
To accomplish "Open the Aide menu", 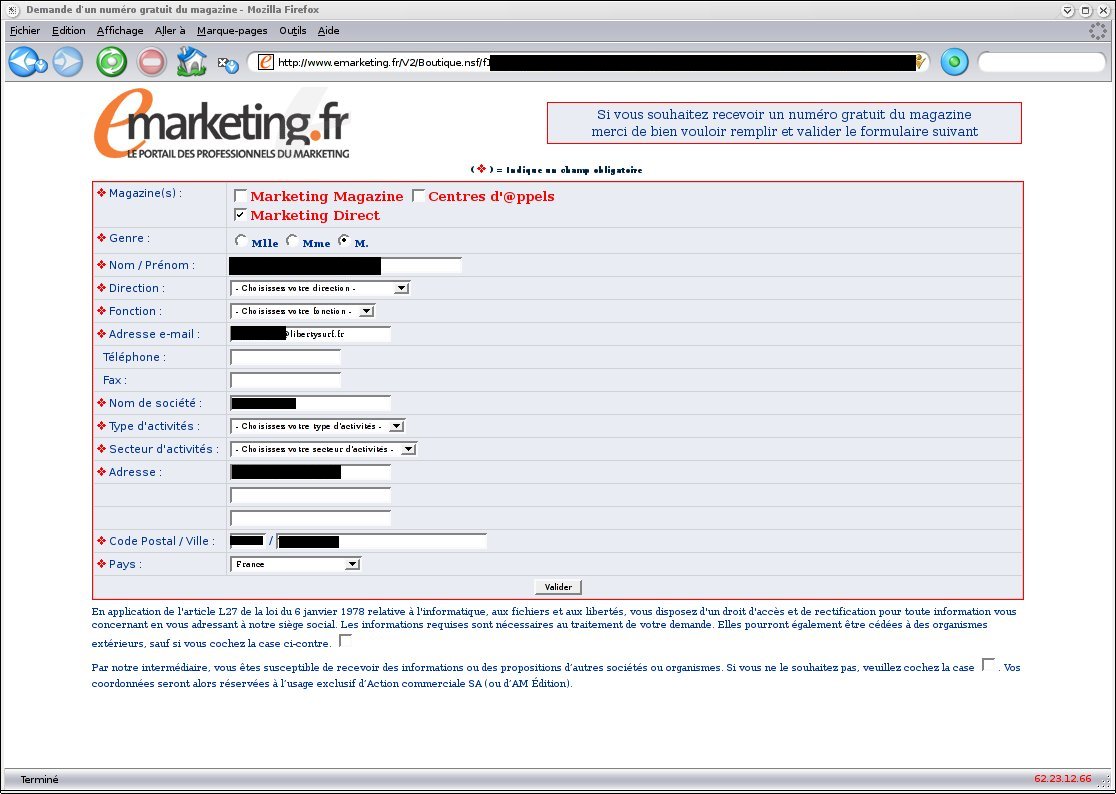I will (328, 31).
